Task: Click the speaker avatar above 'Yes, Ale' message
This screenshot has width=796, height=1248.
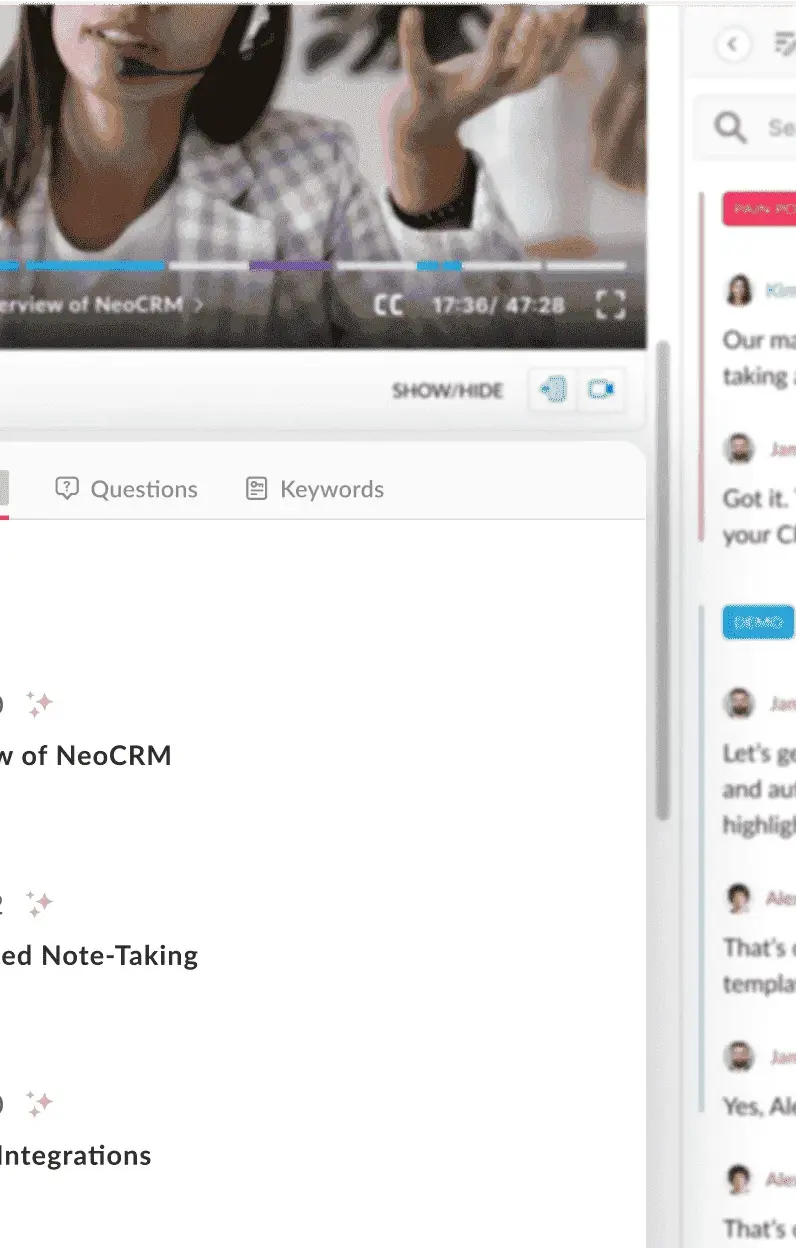Action: click(x=738, y=1056)
